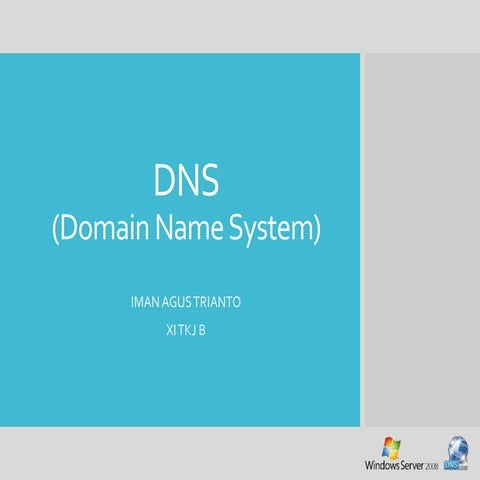Click the class text XI TKJ B

pos(186,330)
